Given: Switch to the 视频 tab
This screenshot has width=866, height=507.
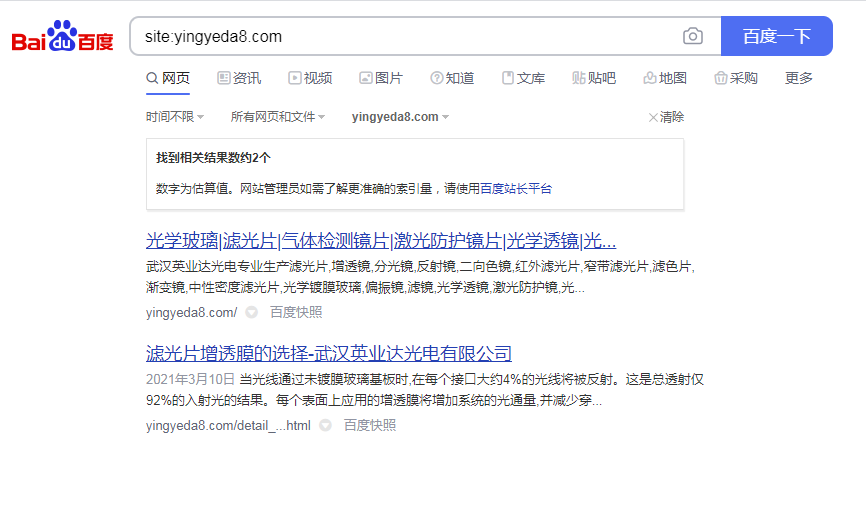Looking at the screenshot, I should pos(310,78).
